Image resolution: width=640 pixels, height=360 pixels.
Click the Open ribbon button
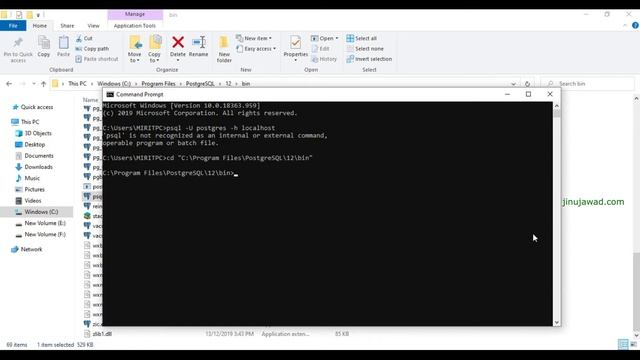coord(324,38)
